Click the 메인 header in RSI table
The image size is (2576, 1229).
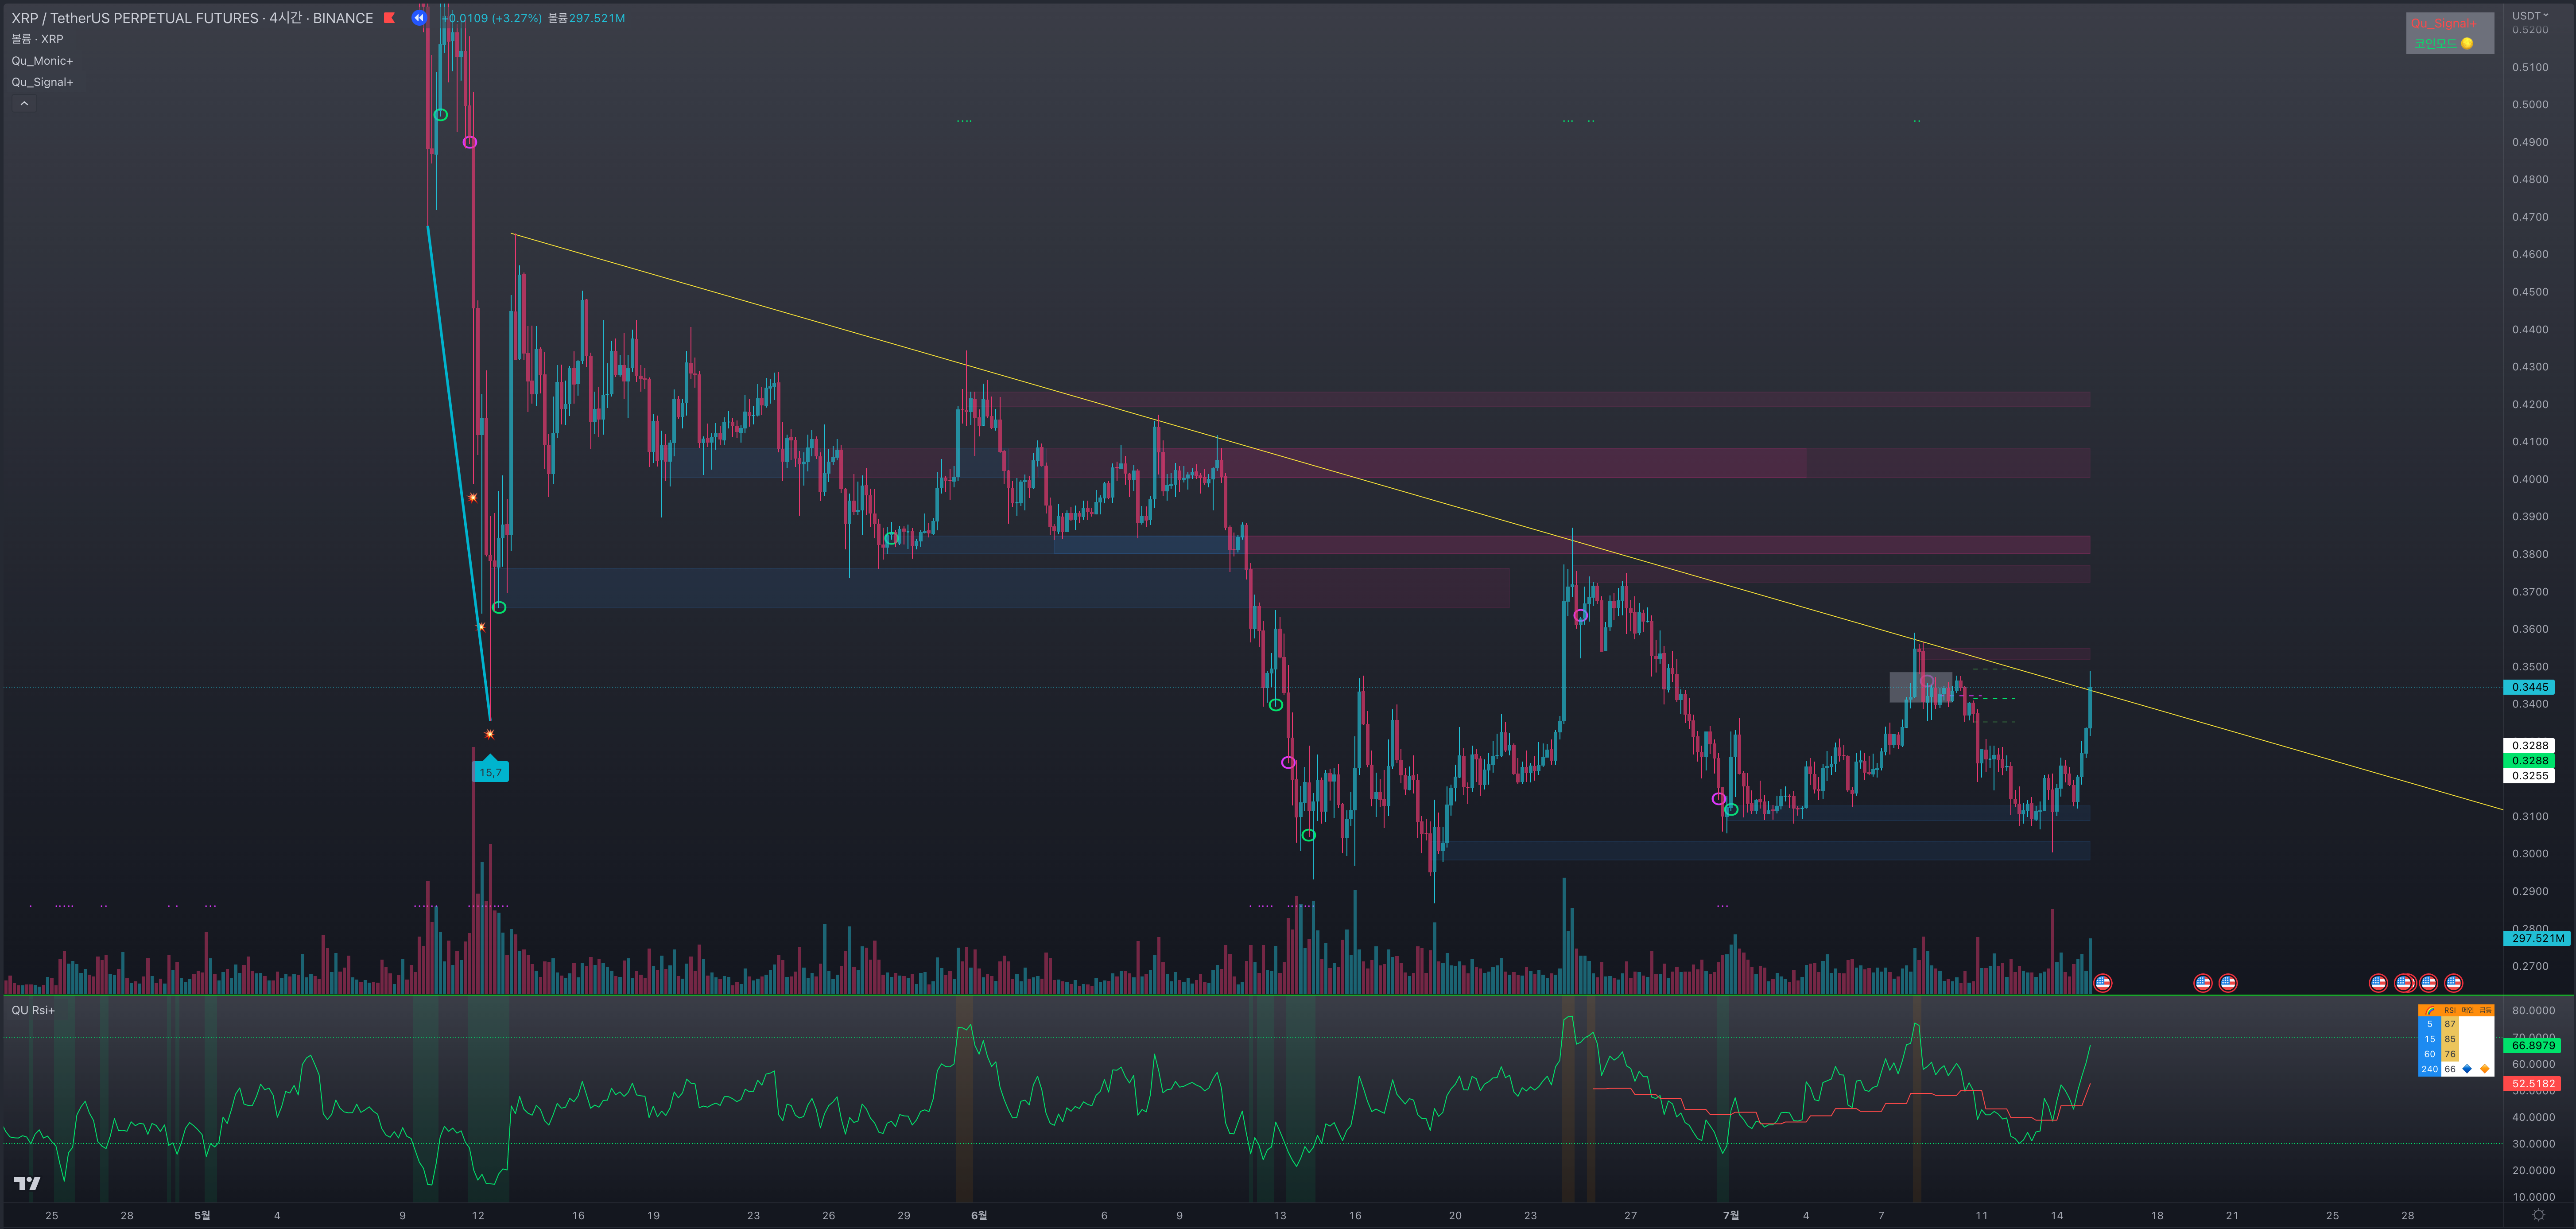pos(2467,1011)
